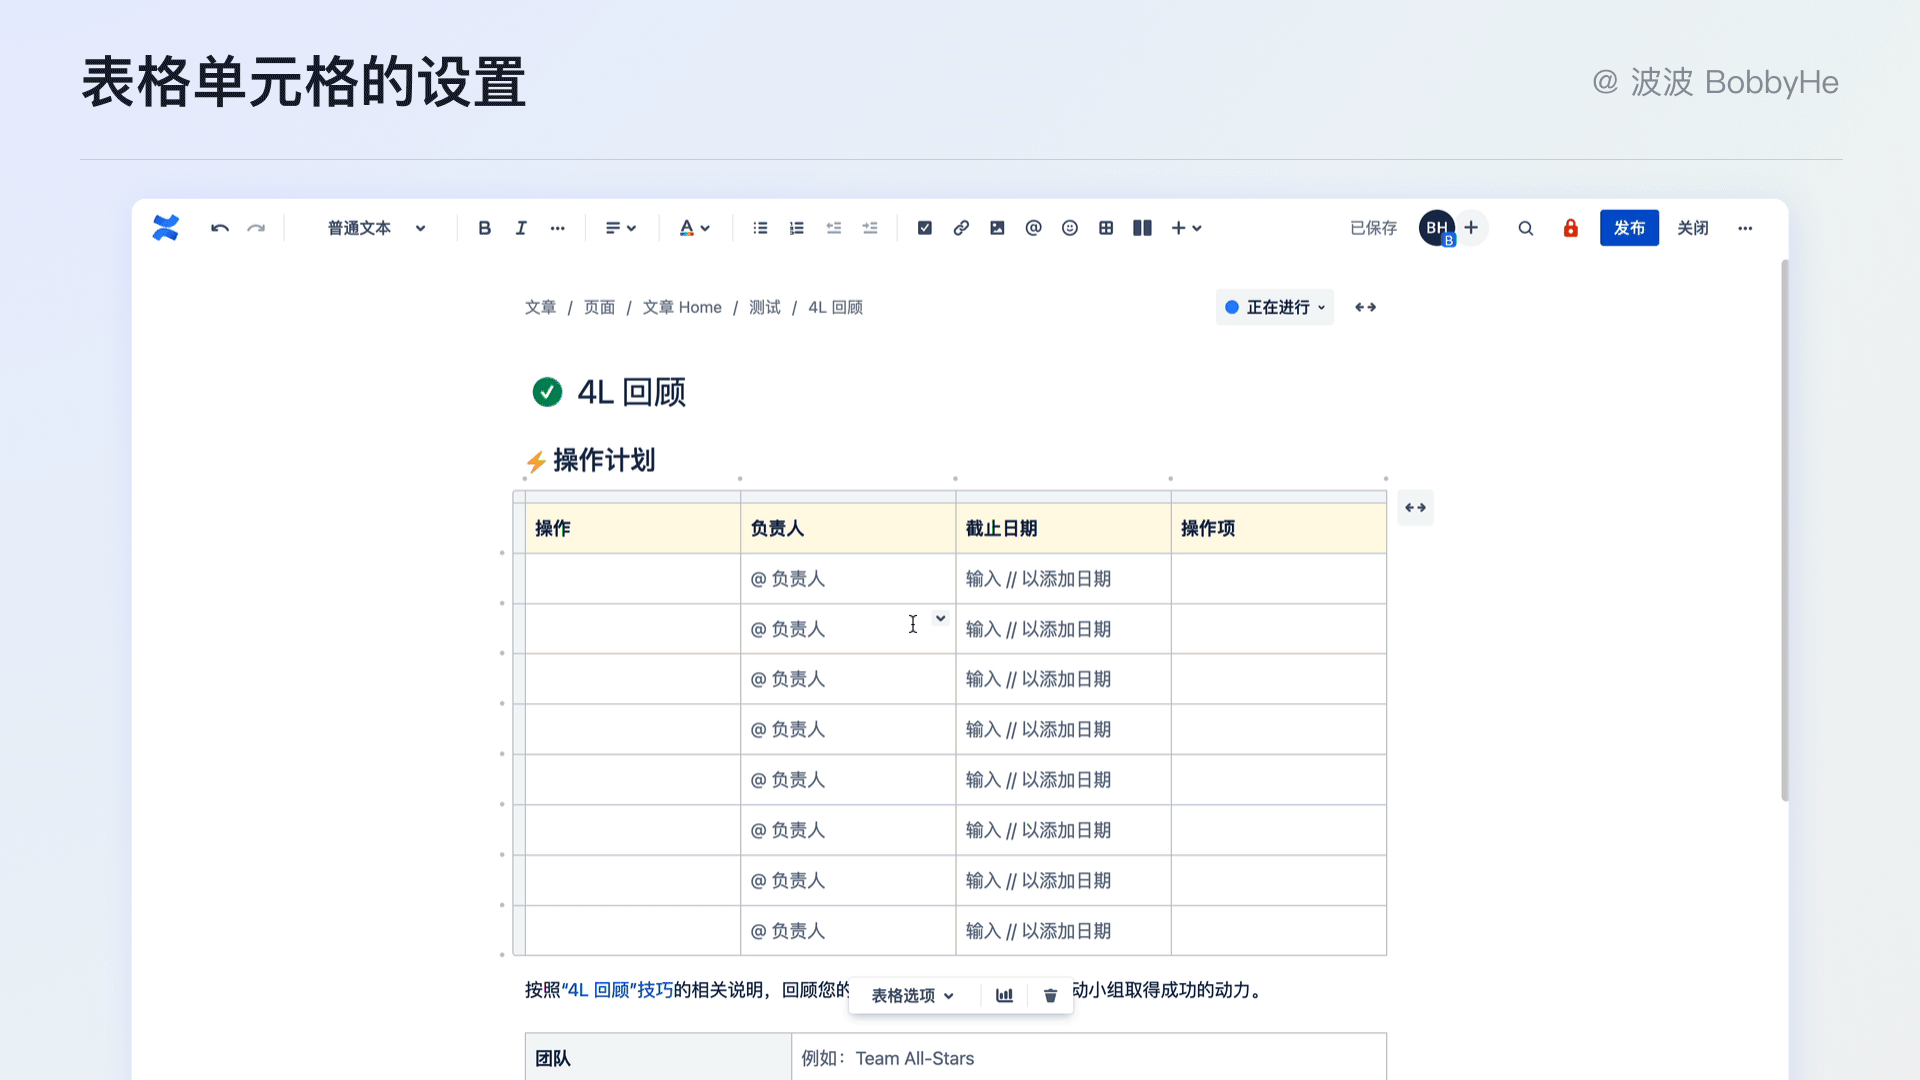Insert a table using table icon
This screenshot has width=1920, height=1080.
1106,228
